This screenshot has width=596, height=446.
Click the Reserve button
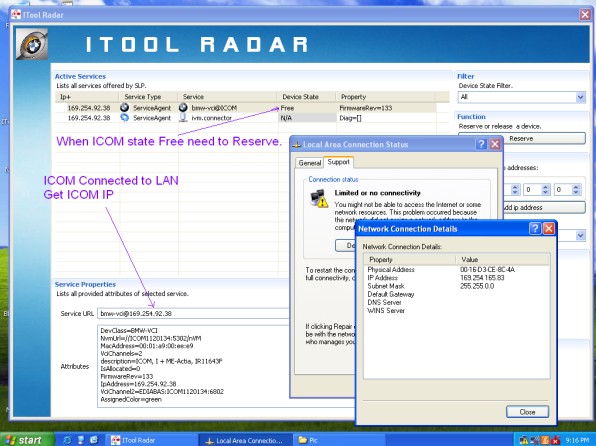click(522, 138)
